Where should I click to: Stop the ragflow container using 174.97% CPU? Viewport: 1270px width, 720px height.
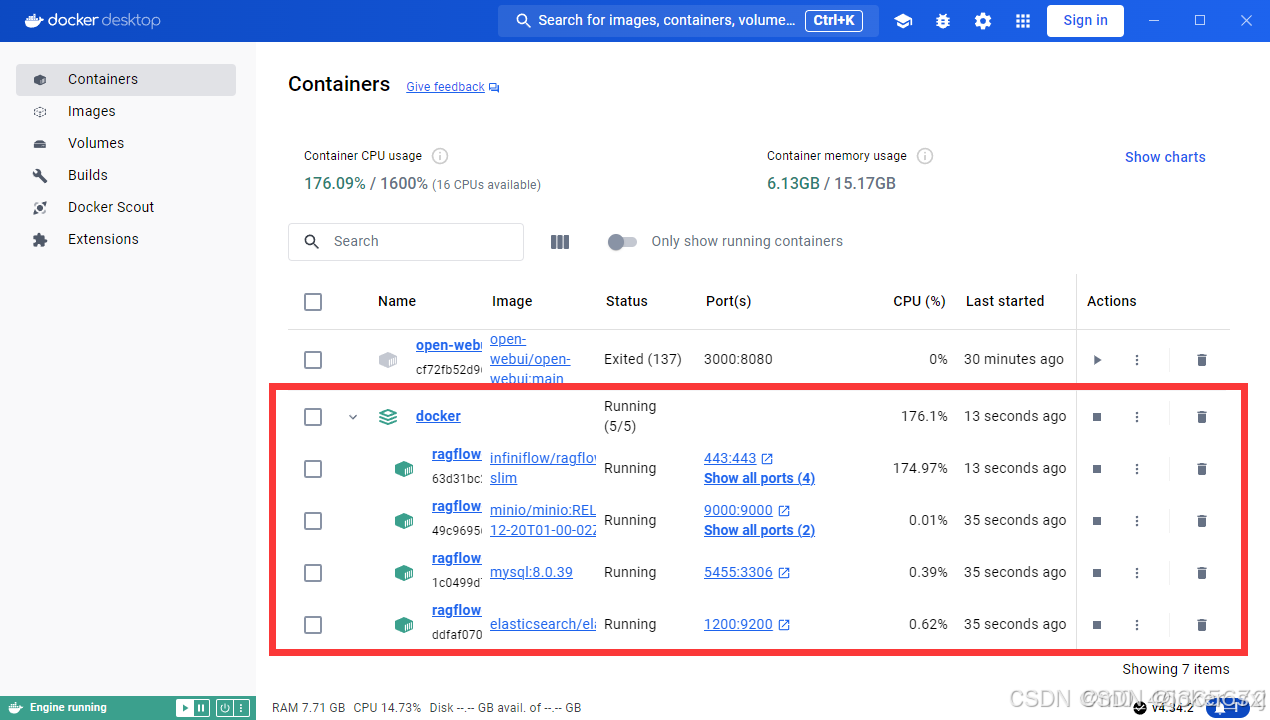point(1097,469)
